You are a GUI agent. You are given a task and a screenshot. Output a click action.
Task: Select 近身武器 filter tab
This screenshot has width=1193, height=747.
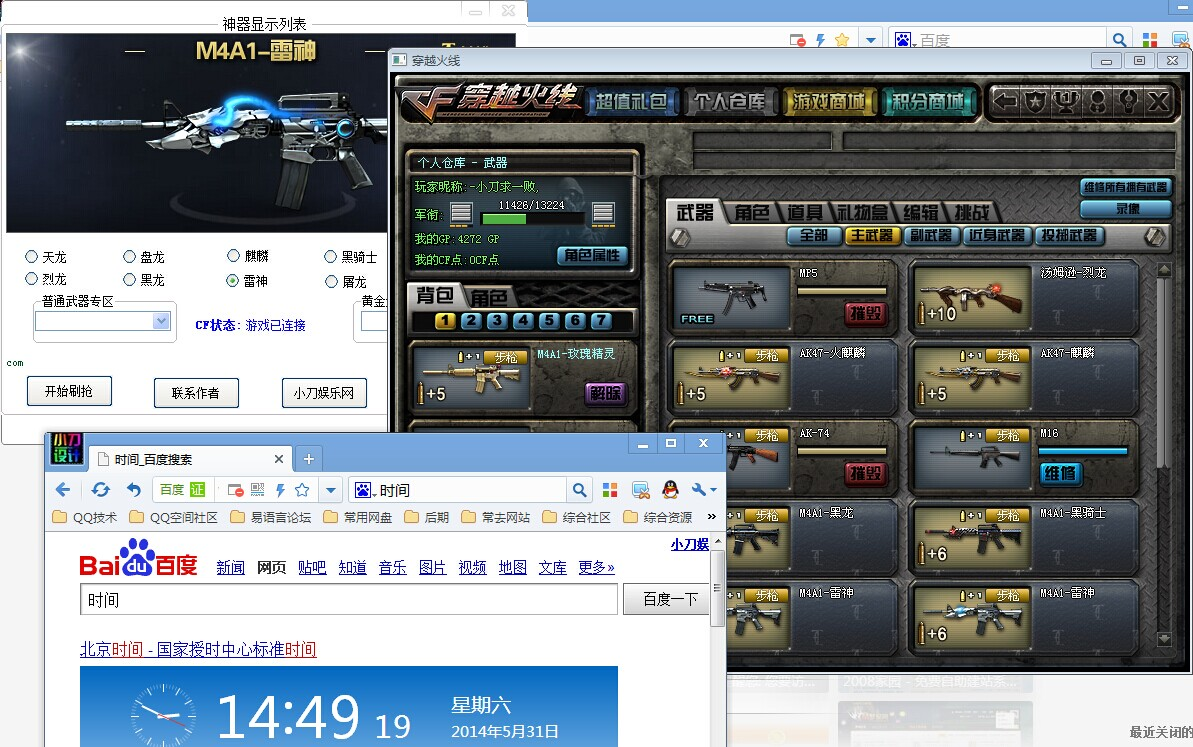(x=996, y=236)
